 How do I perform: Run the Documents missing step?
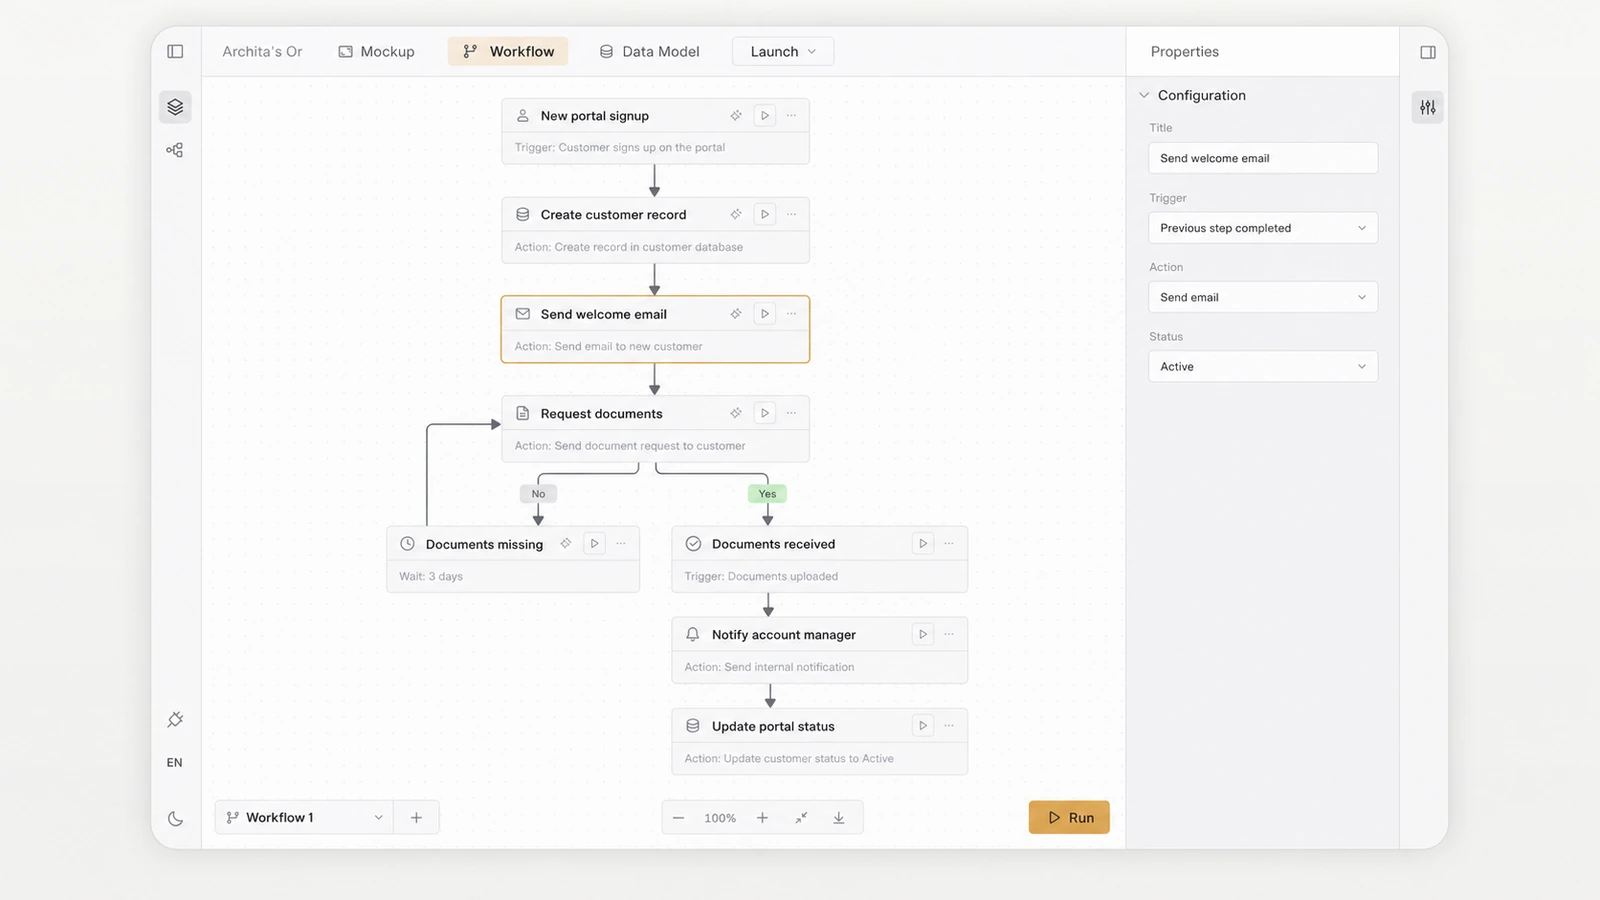point(595,544)
